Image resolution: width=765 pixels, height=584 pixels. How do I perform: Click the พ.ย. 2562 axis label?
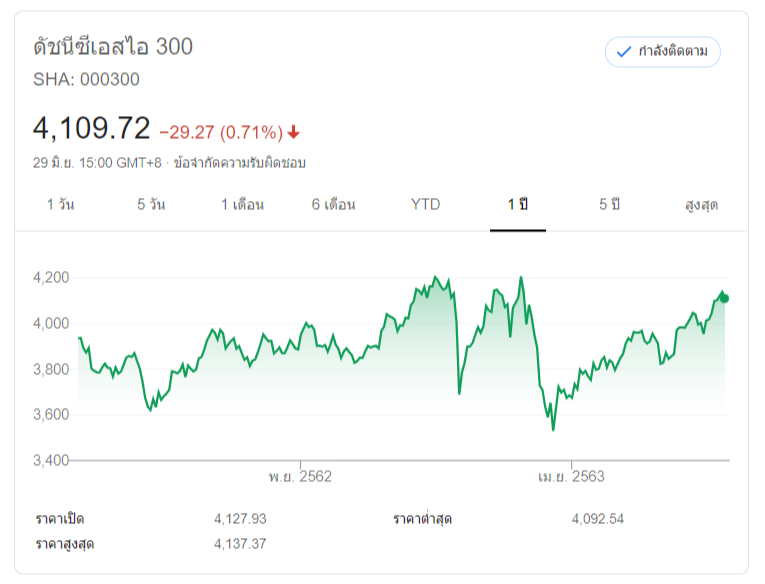(x=300, y=477)
